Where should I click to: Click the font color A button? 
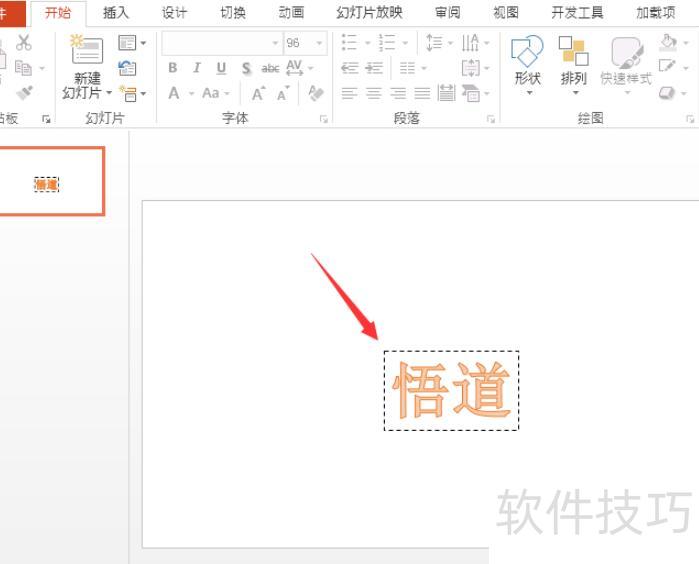point(174,93)
